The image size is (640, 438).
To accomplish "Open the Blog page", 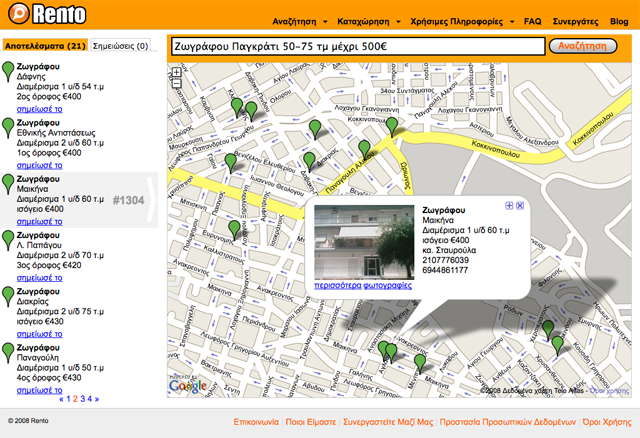I will coord(619,22).
